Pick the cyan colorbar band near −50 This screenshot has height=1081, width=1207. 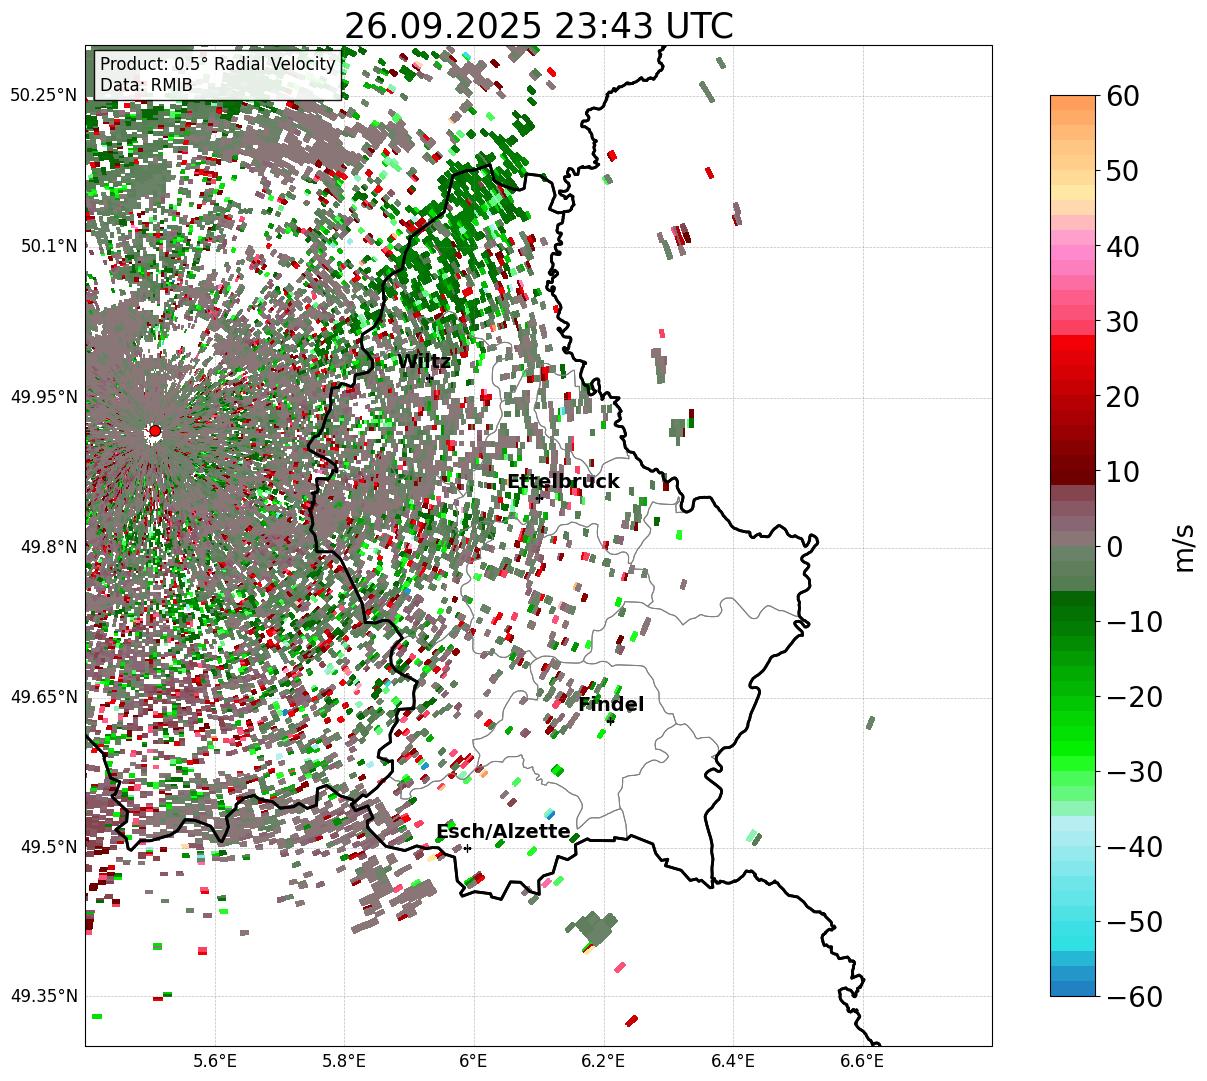1073,922
